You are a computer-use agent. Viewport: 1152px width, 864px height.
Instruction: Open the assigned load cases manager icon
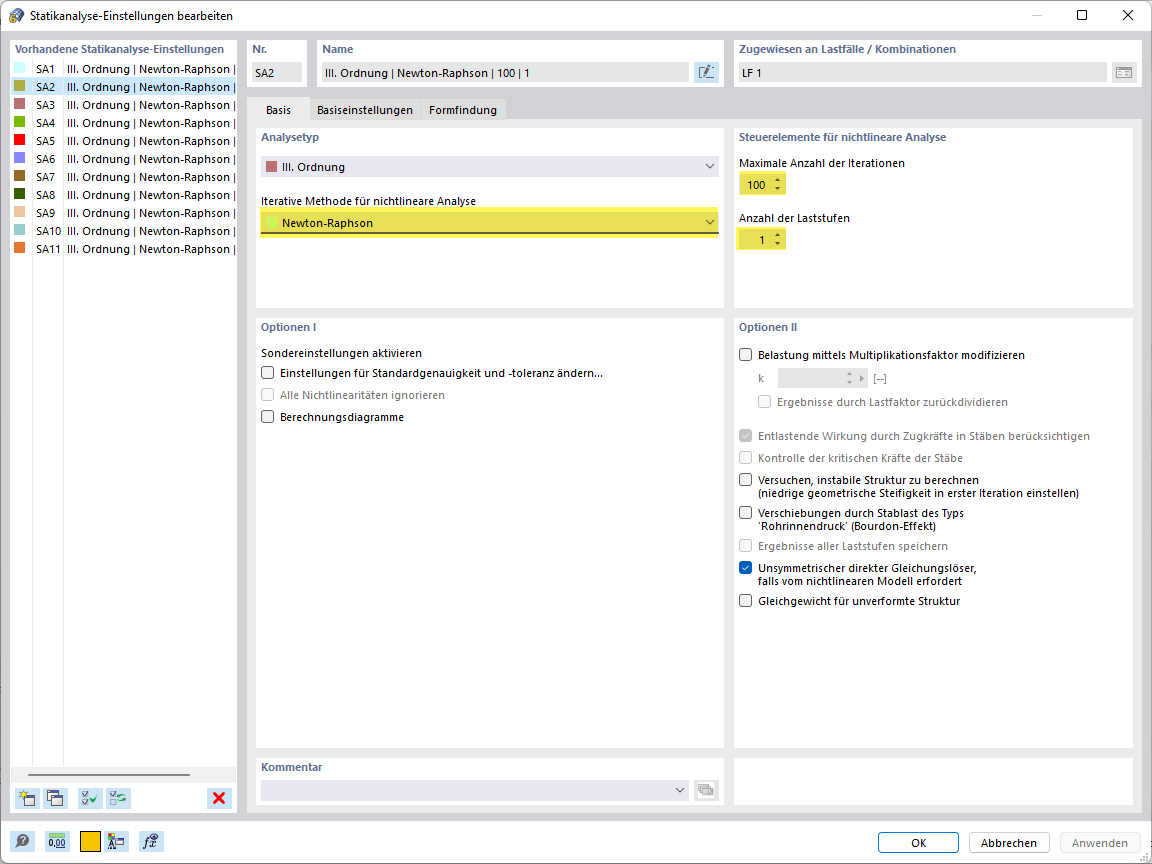(x=1124, y=71)
